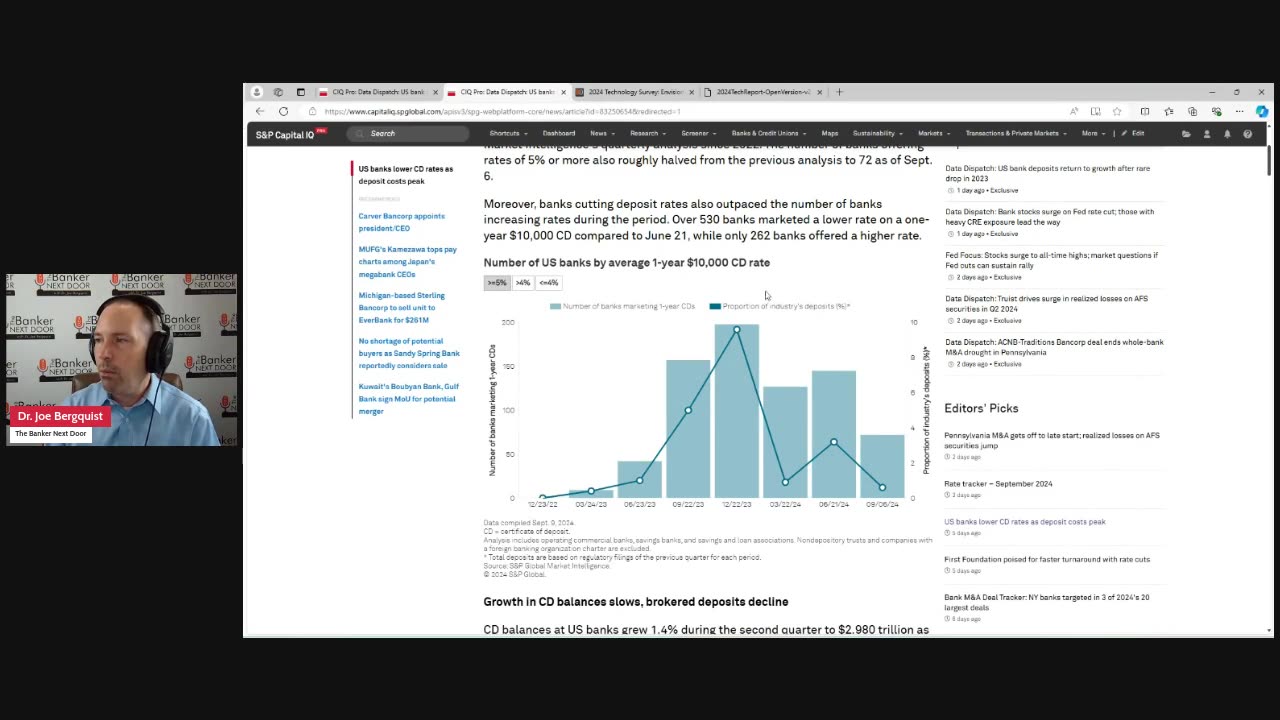Open a new browser tab
This screenshot has height=720, width=1280.
point(839,92)
